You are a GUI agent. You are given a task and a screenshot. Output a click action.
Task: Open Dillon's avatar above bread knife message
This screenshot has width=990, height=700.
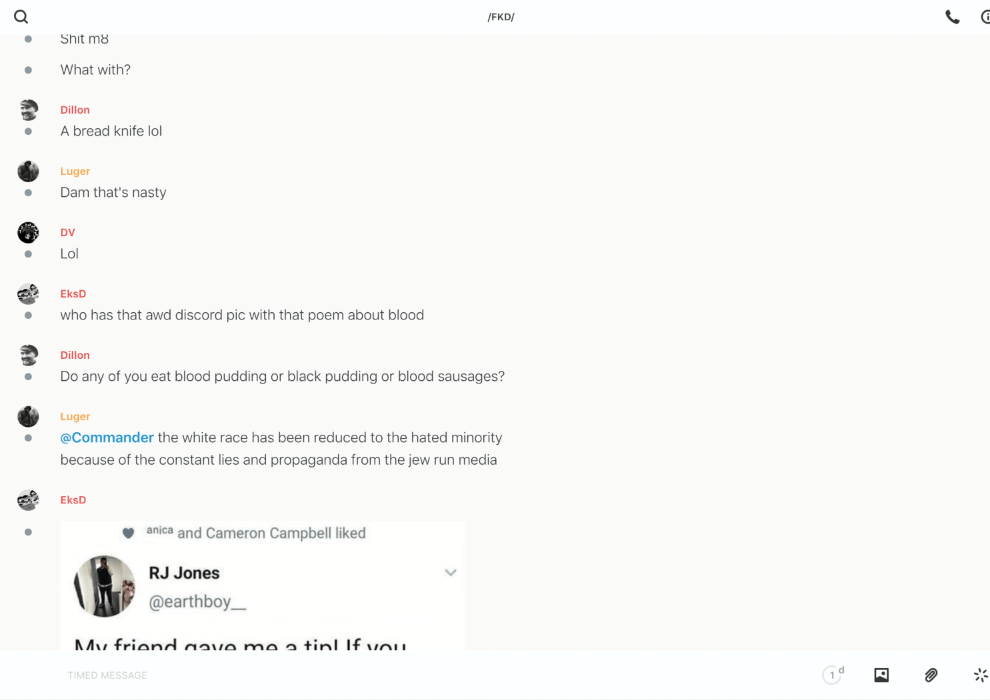pyautogui.click(x=28, y=110)
